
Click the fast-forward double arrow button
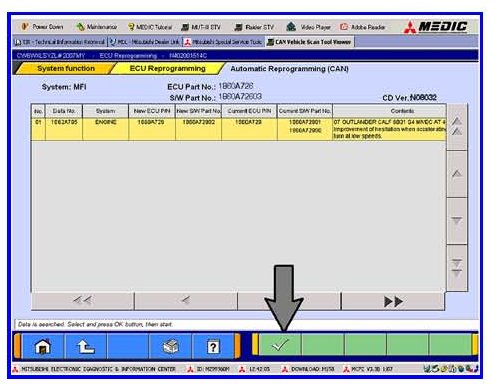point(393,301)
